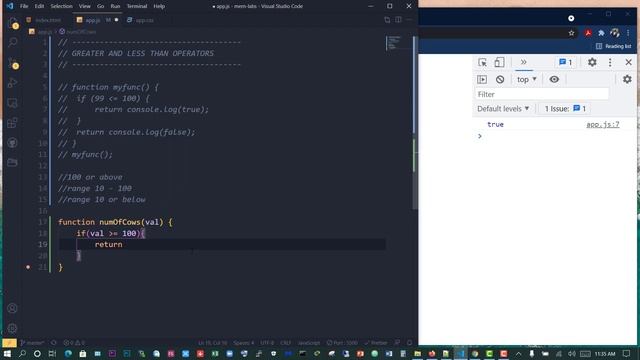Viewport: 640px width, 360px height.
Task: Open the Extensions view
Action: coord(13,123)
